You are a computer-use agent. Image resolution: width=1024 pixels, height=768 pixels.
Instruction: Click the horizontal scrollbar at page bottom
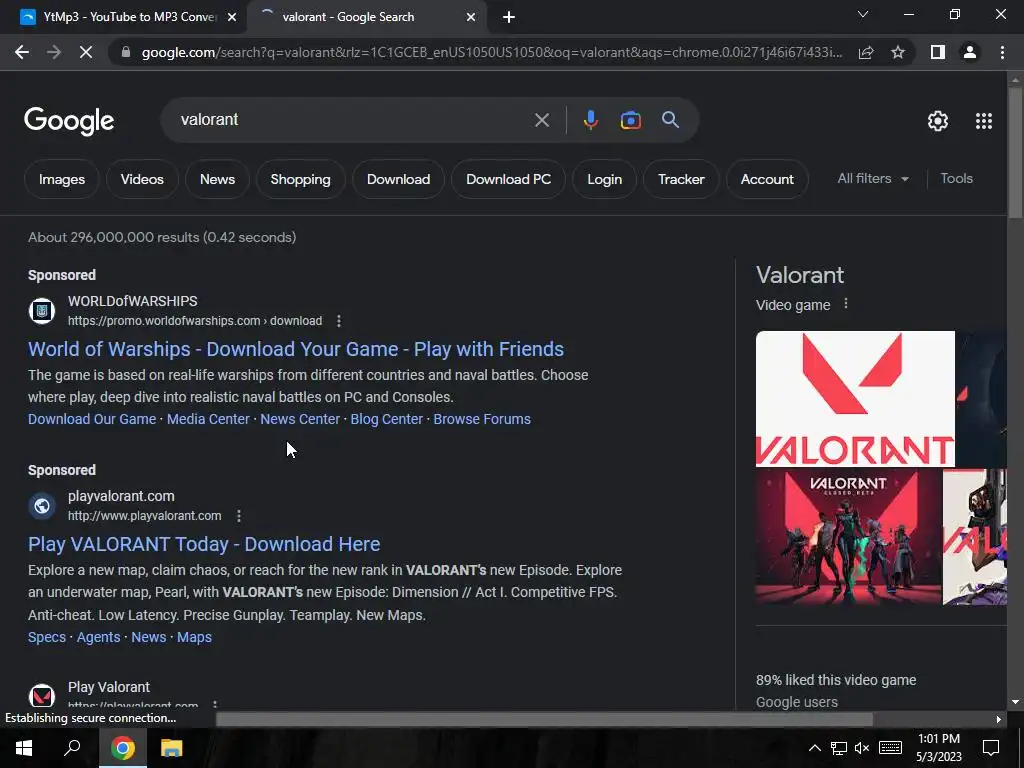click(543, 719)
